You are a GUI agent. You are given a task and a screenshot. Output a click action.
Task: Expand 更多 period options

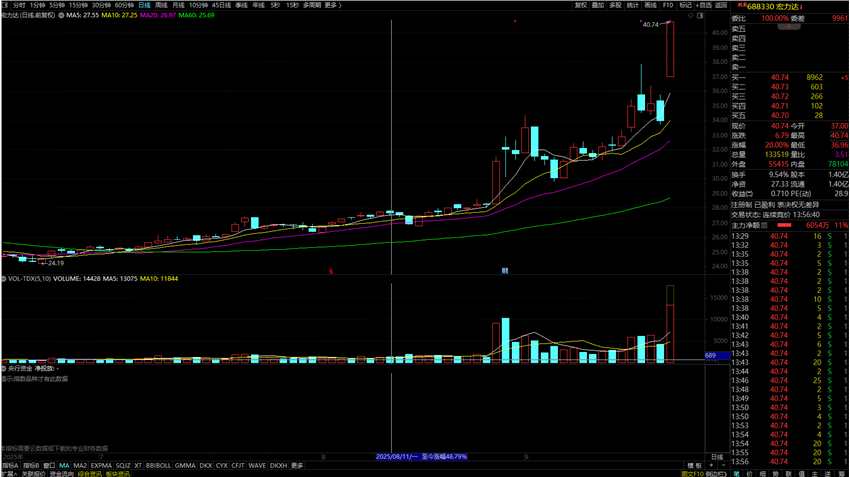tap(331, 5)
